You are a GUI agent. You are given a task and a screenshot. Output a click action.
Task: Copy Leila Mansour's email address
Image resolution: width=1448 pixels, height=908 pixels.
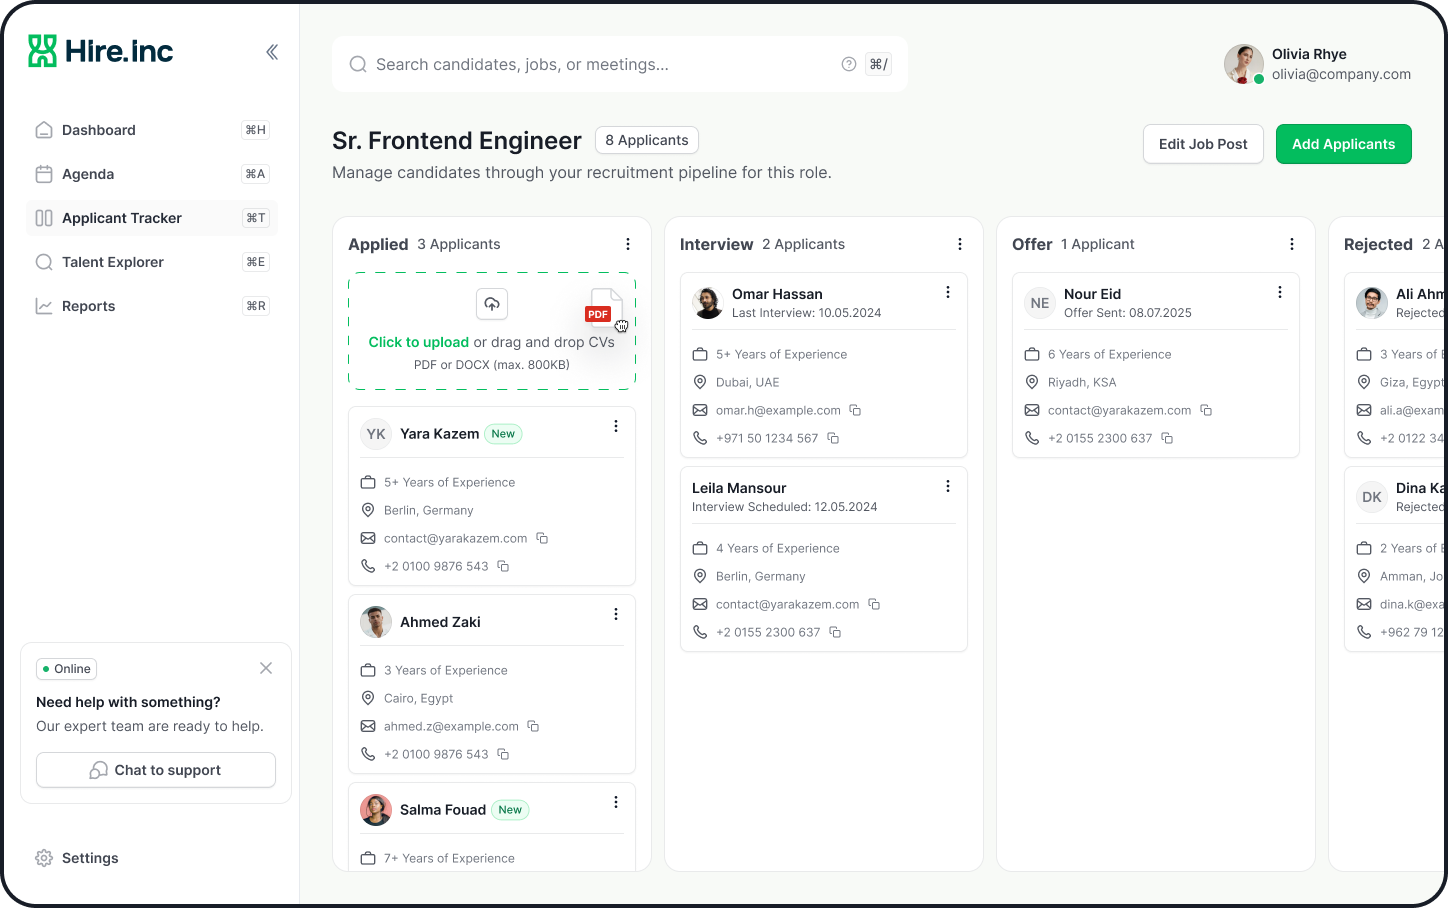874,604
